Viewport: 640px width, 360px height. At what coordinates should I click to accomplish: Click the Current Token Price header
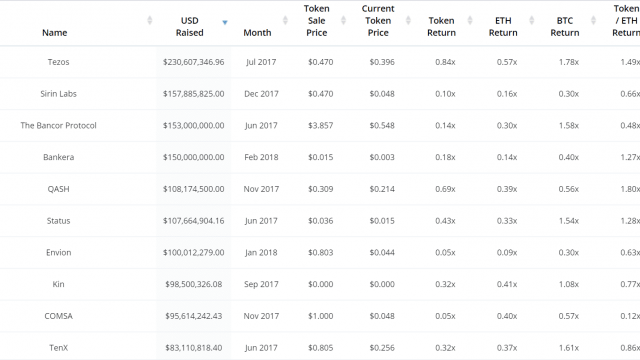[x=378, y=20]
